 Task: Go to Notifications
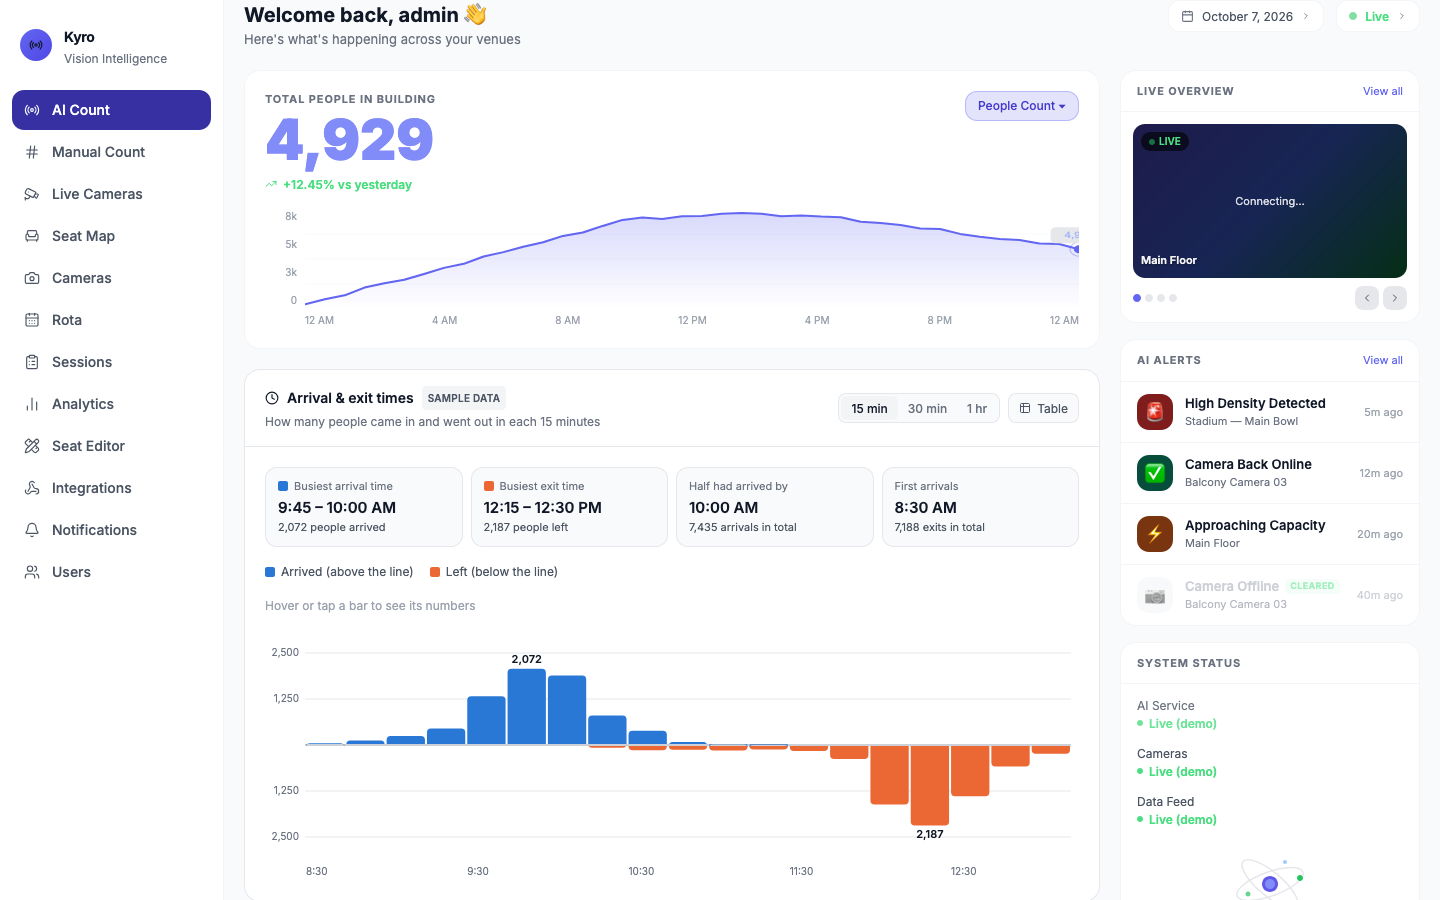click(111, 530)
